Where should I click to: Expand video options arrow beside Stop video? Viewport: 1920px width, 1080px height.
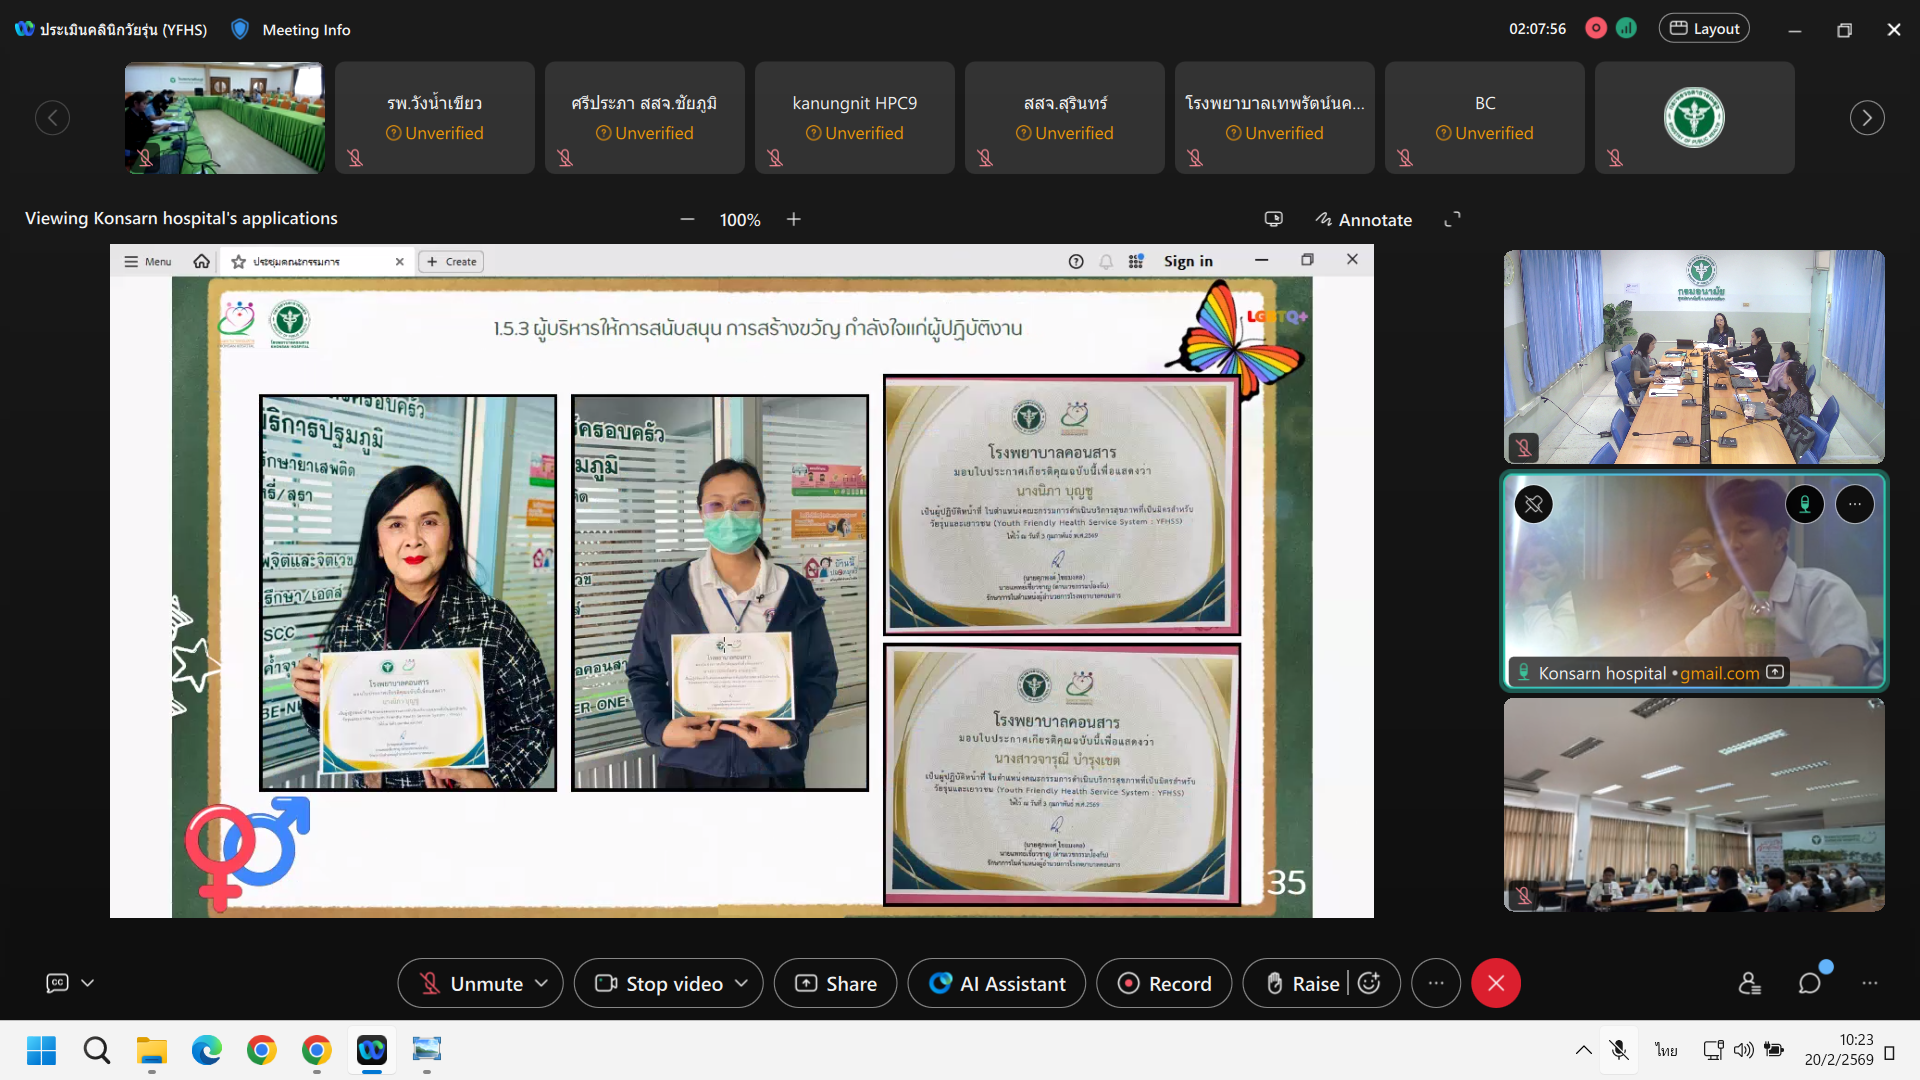pos(742,984)
